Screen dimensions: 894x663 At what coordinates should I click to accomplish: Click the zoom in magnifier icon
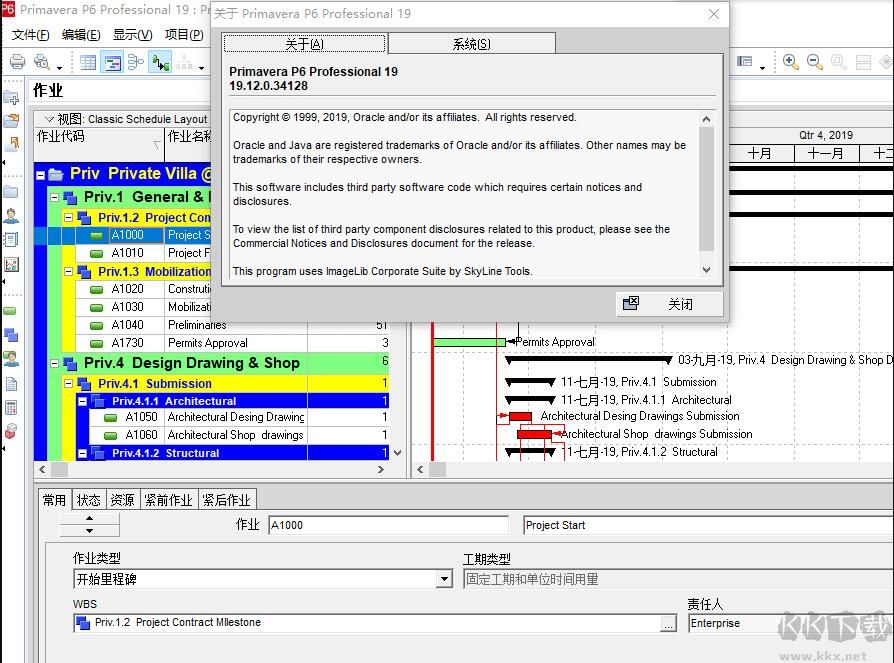tap(790, 62)
